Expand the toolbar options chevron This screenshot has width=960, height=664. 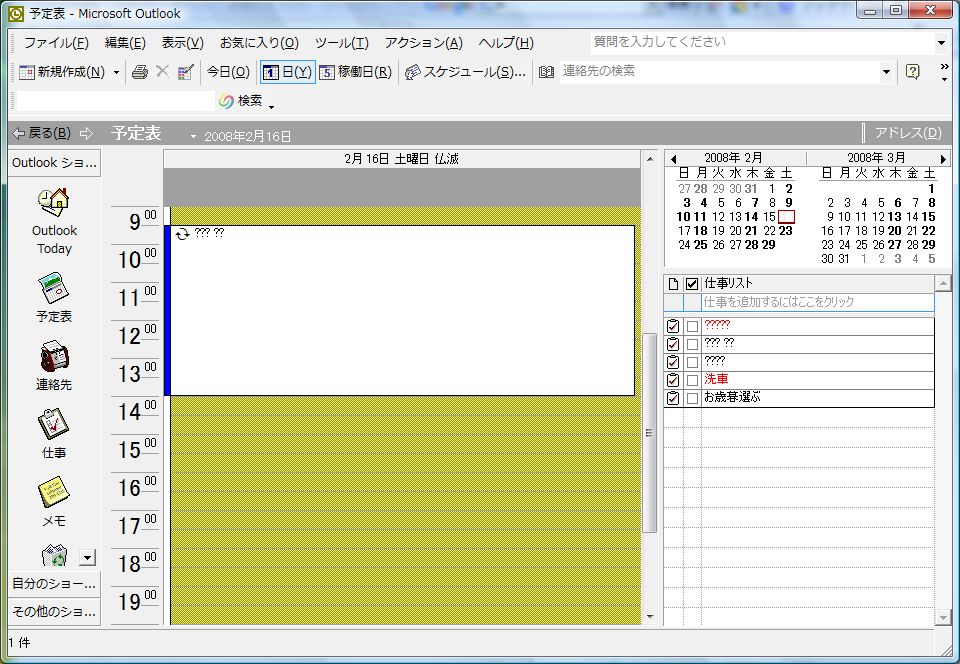945,72
